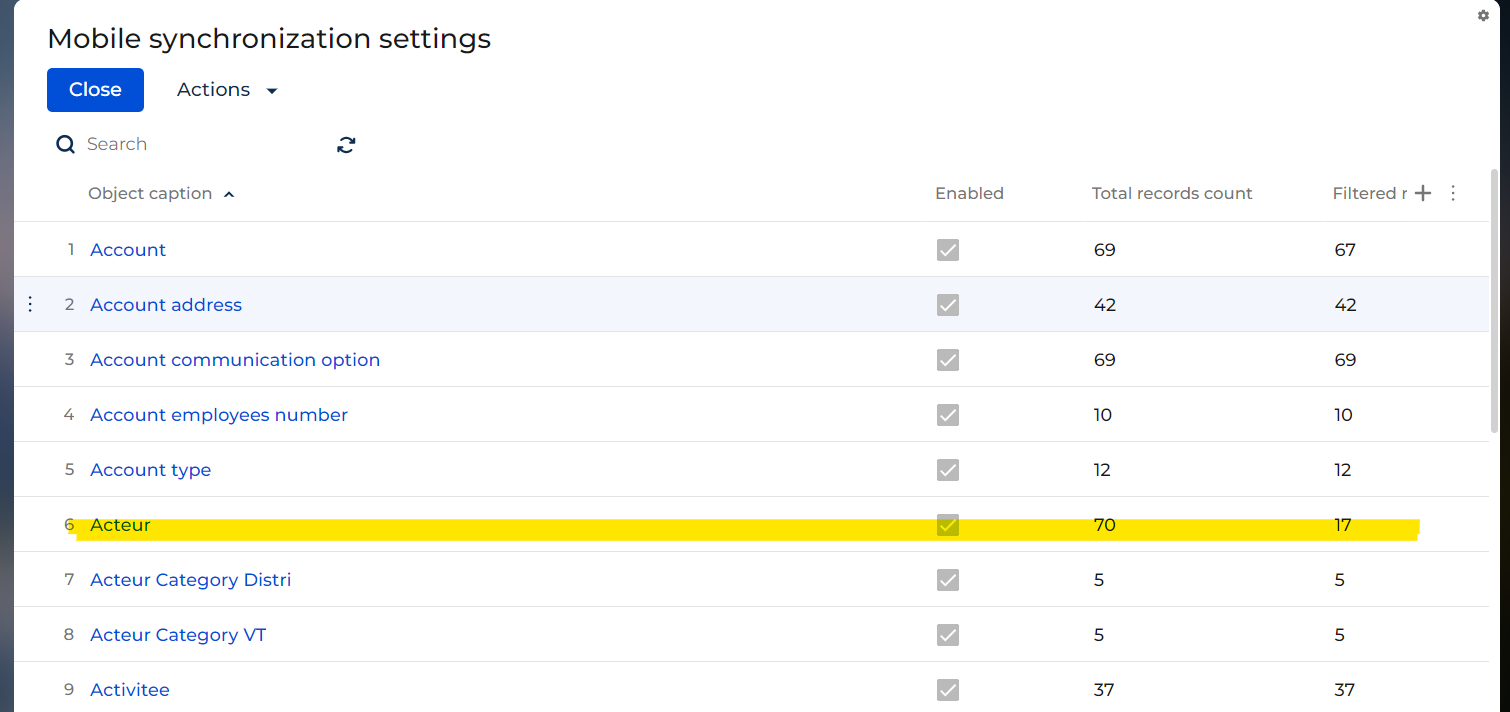This screenshot has width=1510, height=712.
Task: Open the header overflow three-dots menu
Action: (x=1453, y=193)
